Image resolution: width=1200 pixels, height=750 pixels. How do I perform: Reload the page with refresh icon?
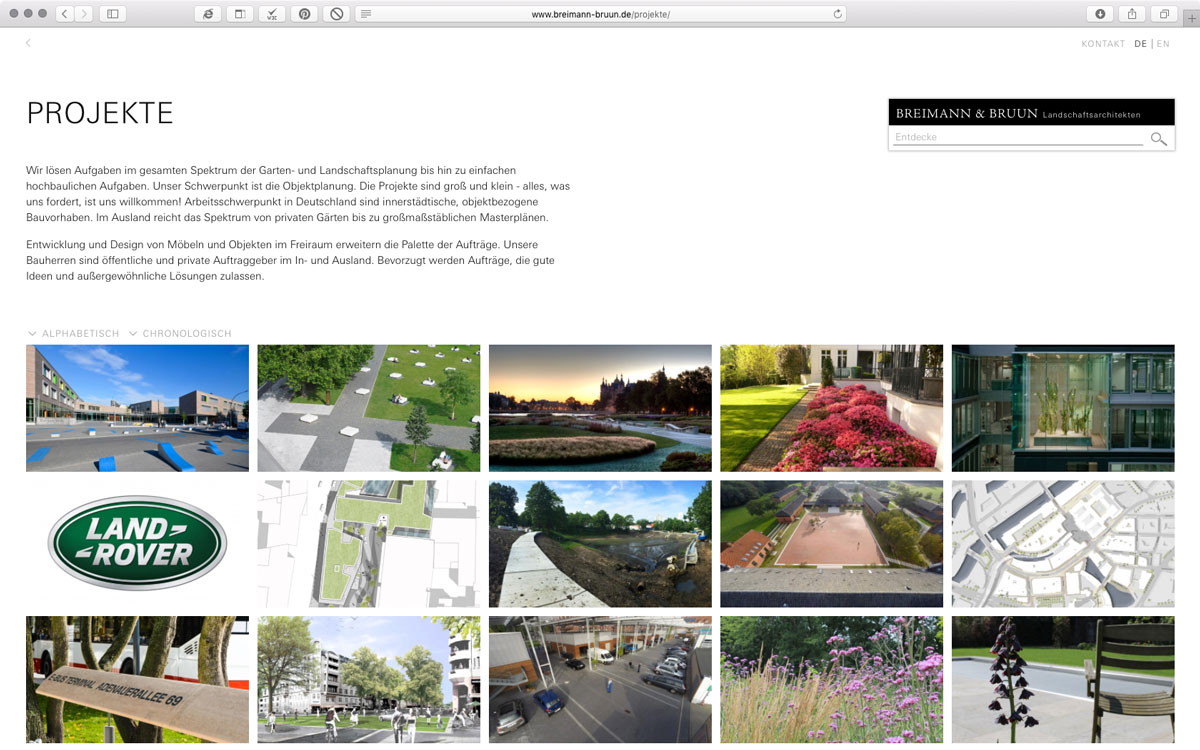coord(837,14)
